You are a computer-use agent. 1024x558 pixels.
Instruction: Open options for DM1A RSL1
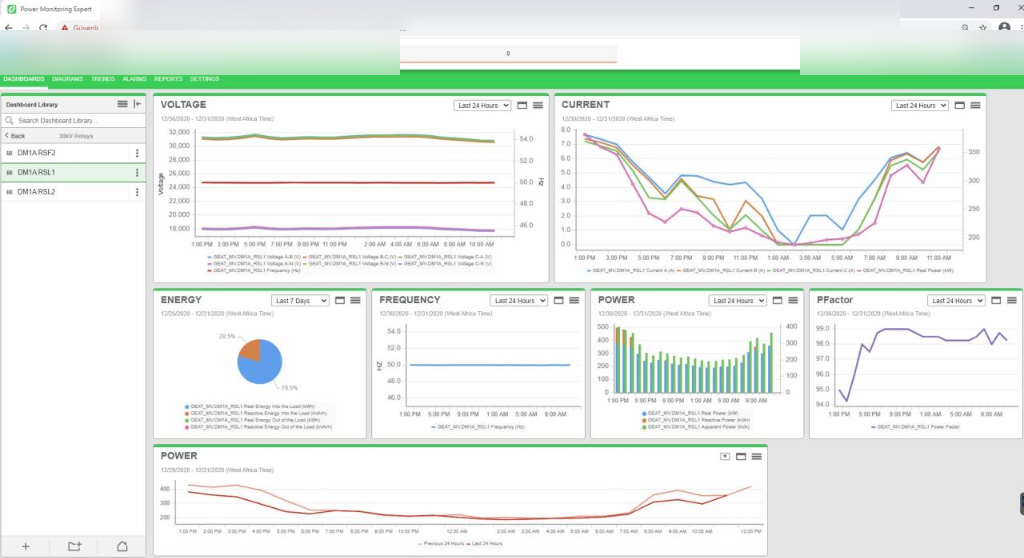tap(137, 172)
